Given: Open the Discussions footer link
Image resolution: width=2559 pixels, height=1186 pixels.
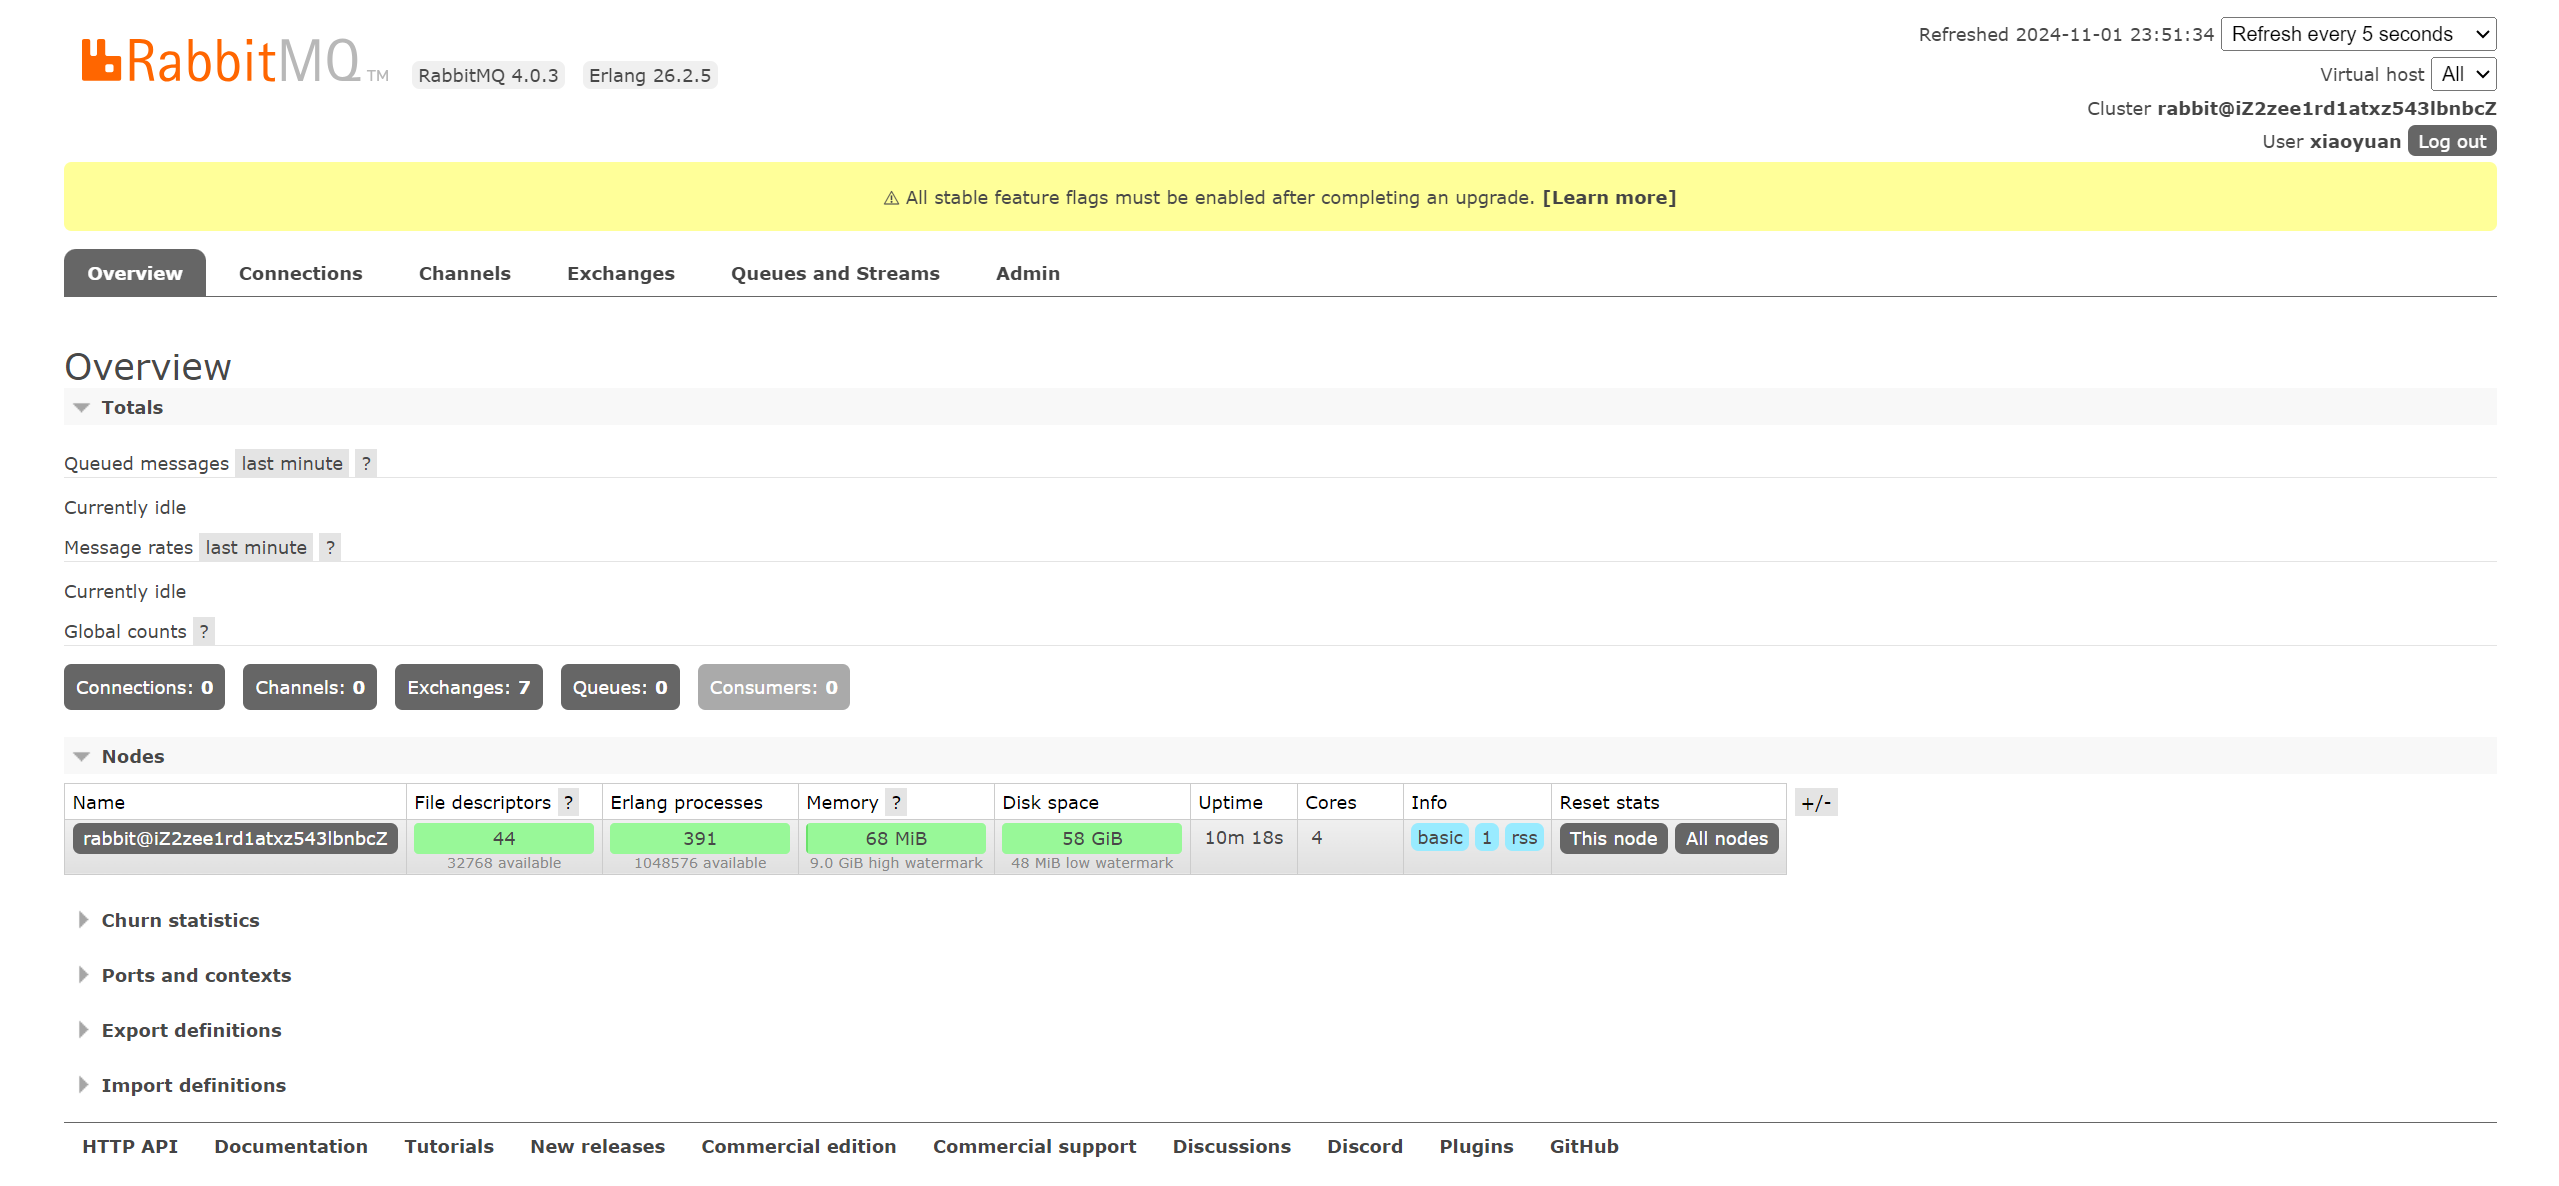Looking at the screenshot, I should tap(1232, 1146).
